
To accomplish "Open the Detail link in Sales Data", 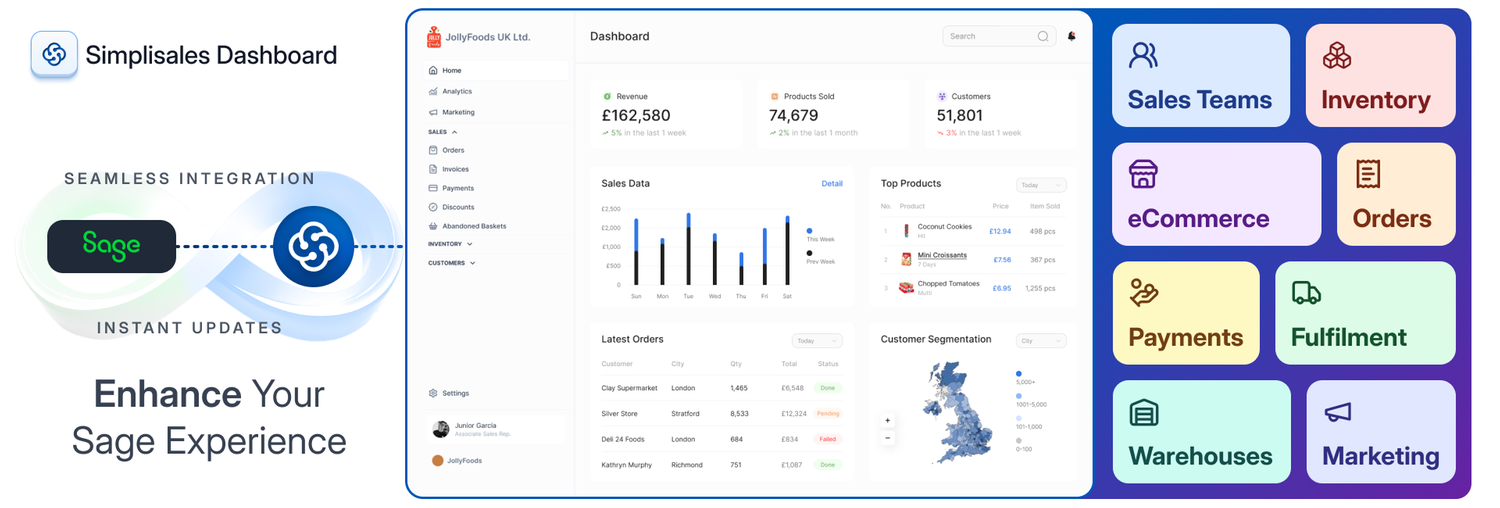I will click(832, 184).
